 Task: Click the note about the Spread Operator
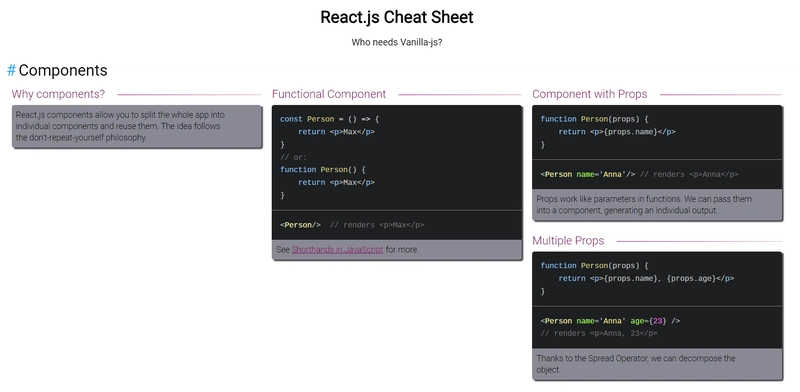coord(636,364)
